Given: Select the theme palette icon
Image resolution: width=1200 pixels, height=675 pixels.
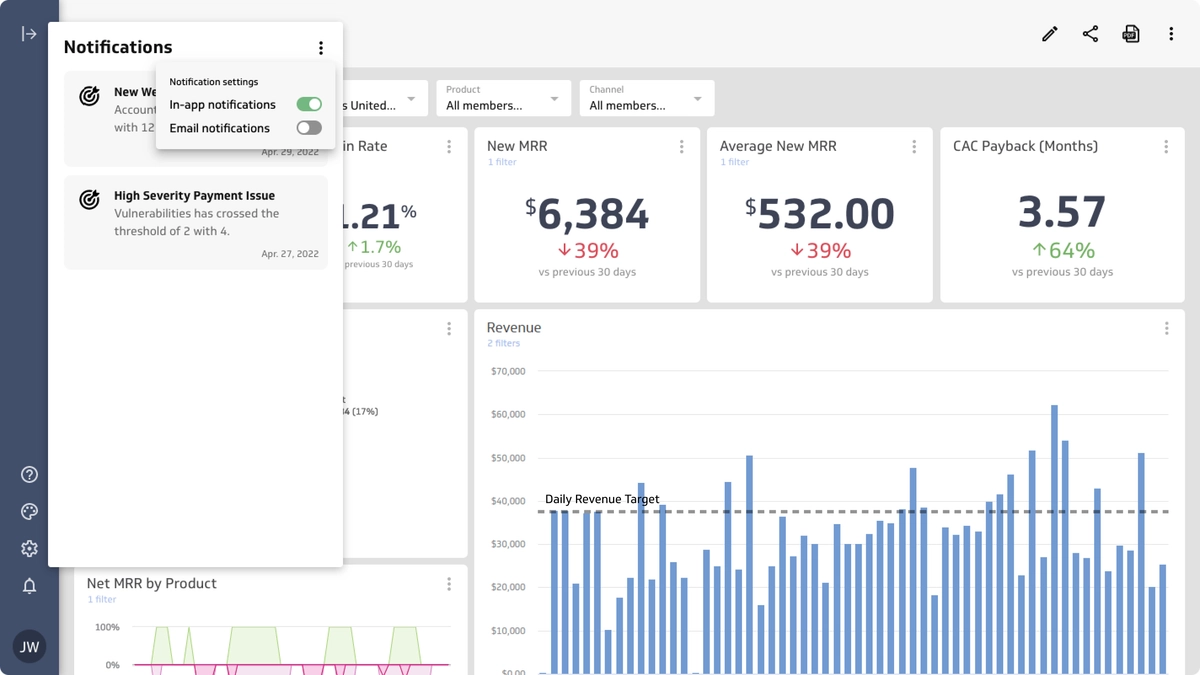Looking at the screenshot, I should 29,511.
